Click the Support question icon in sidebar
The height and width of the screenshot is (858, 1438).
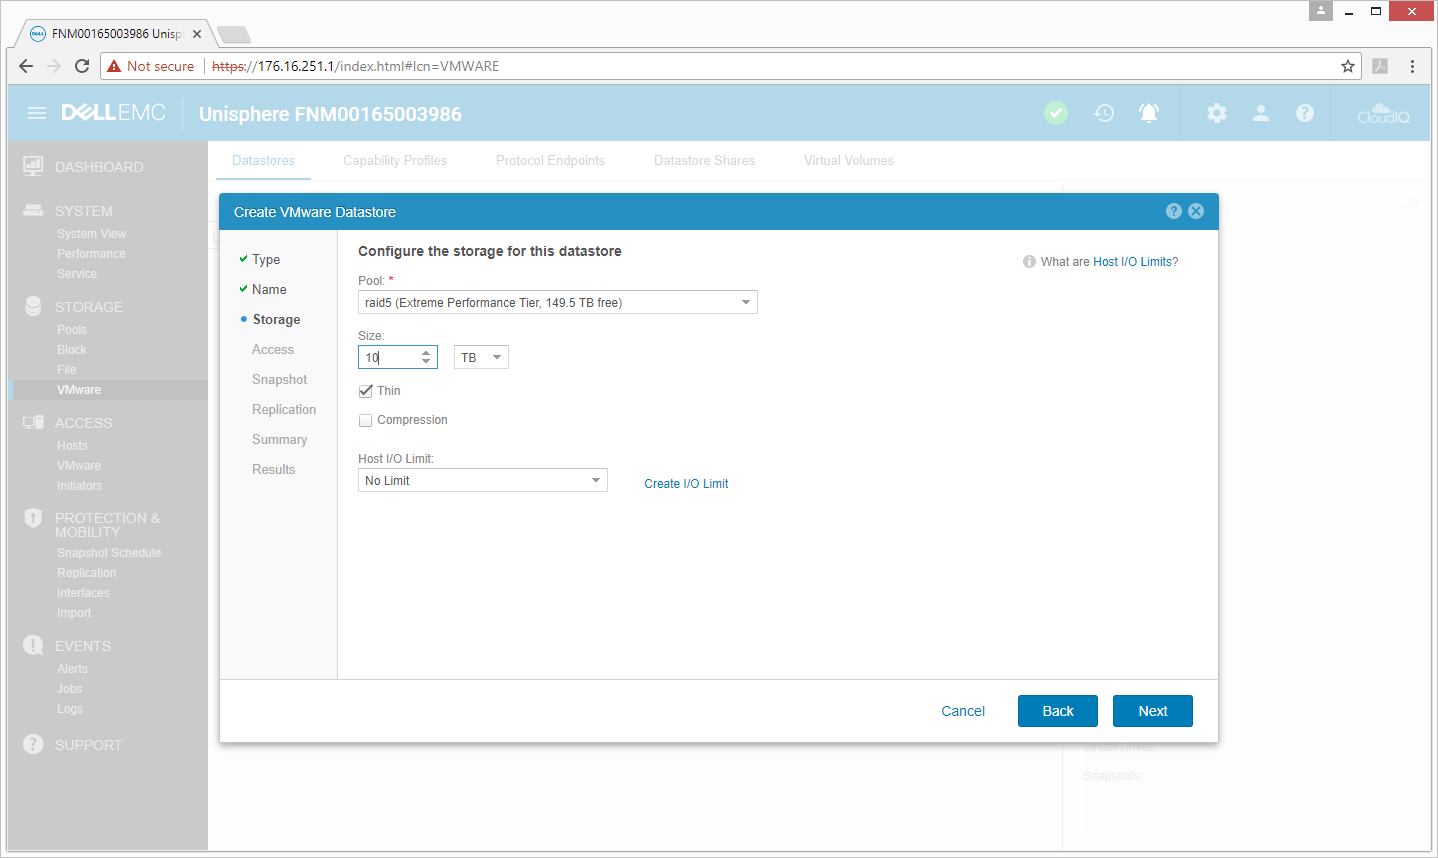pos(33,744)
